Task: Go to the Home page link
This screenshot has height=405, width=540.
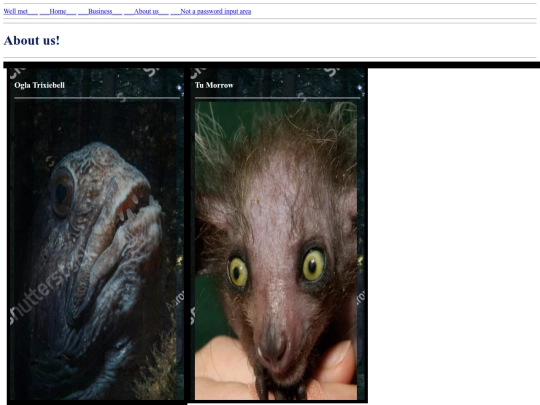Action: [x=58, y=11]
